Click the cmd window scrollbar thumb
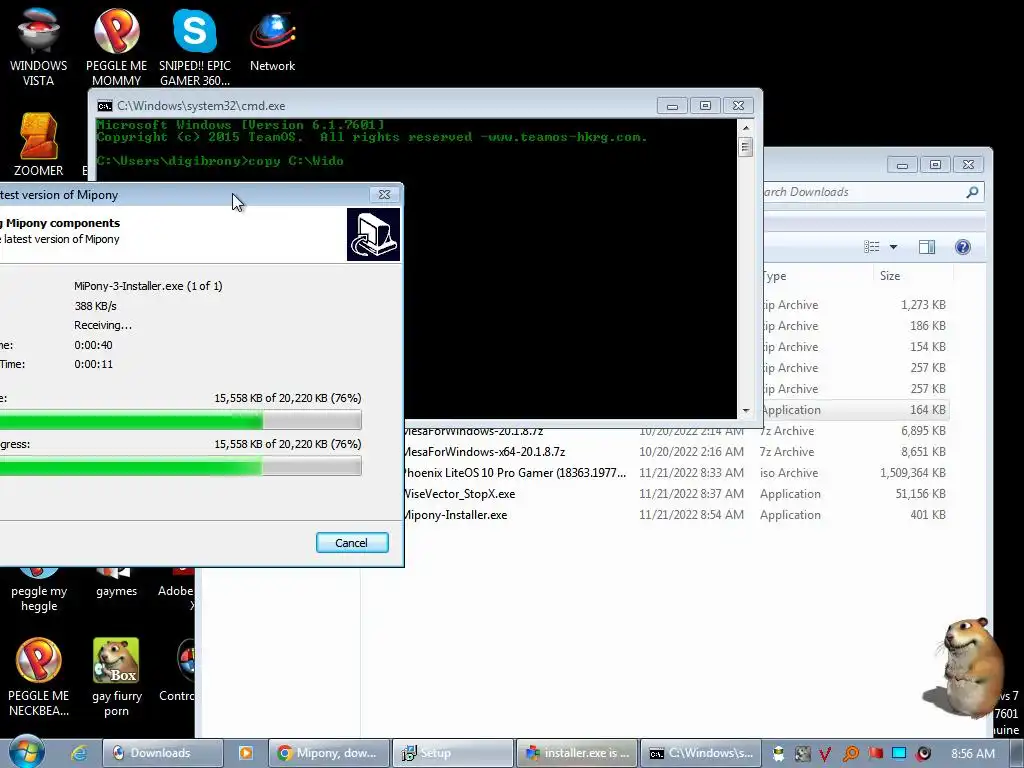 [x=745, y=147]
